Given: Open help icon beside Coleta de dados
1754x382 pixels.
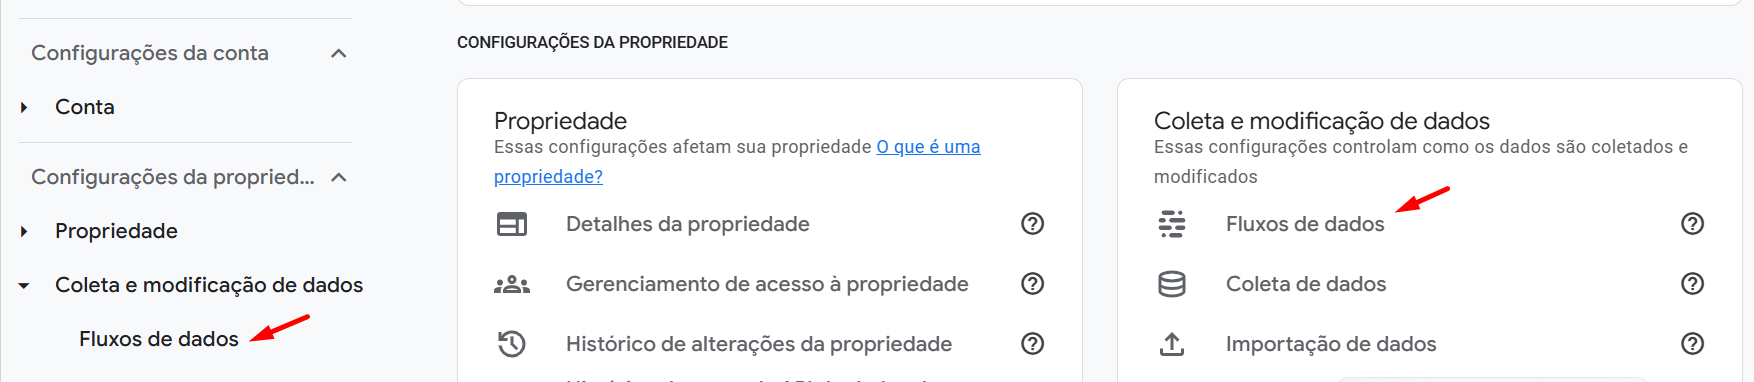Looking at the screenshot, I should [1693, 284].
